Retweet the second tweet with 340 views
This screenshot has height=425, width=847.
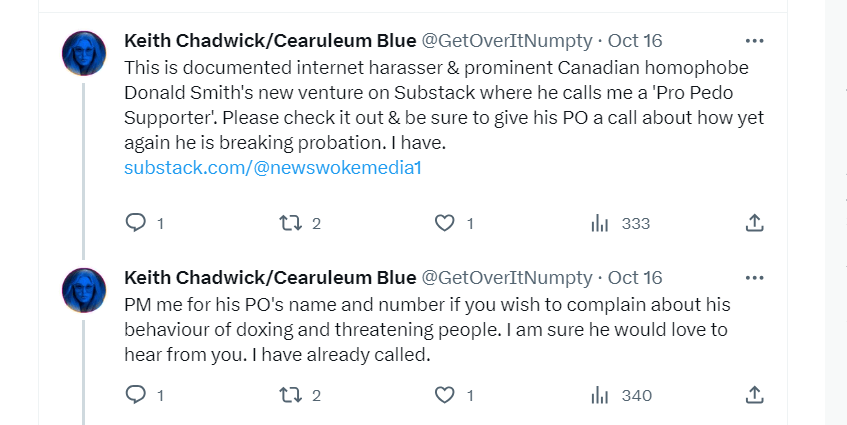coord(290,395)
